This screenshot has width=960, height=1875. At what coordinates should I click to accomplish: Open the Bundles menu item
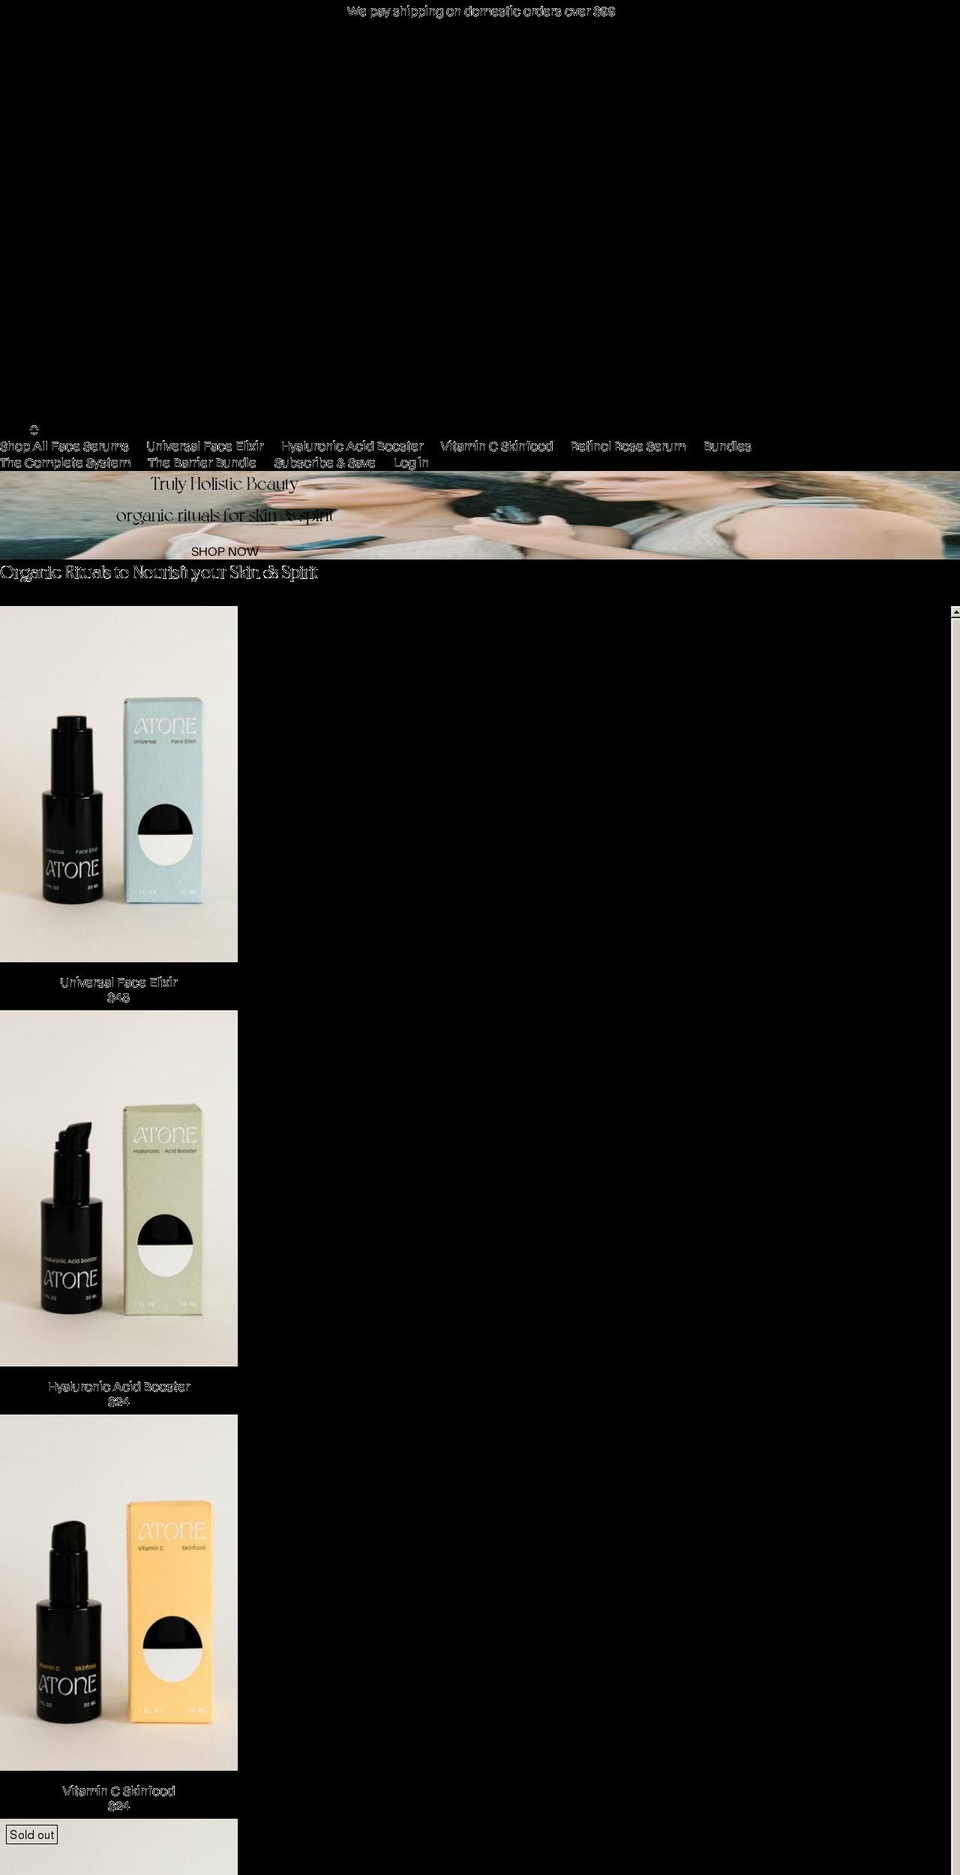(x=727, y=446)
